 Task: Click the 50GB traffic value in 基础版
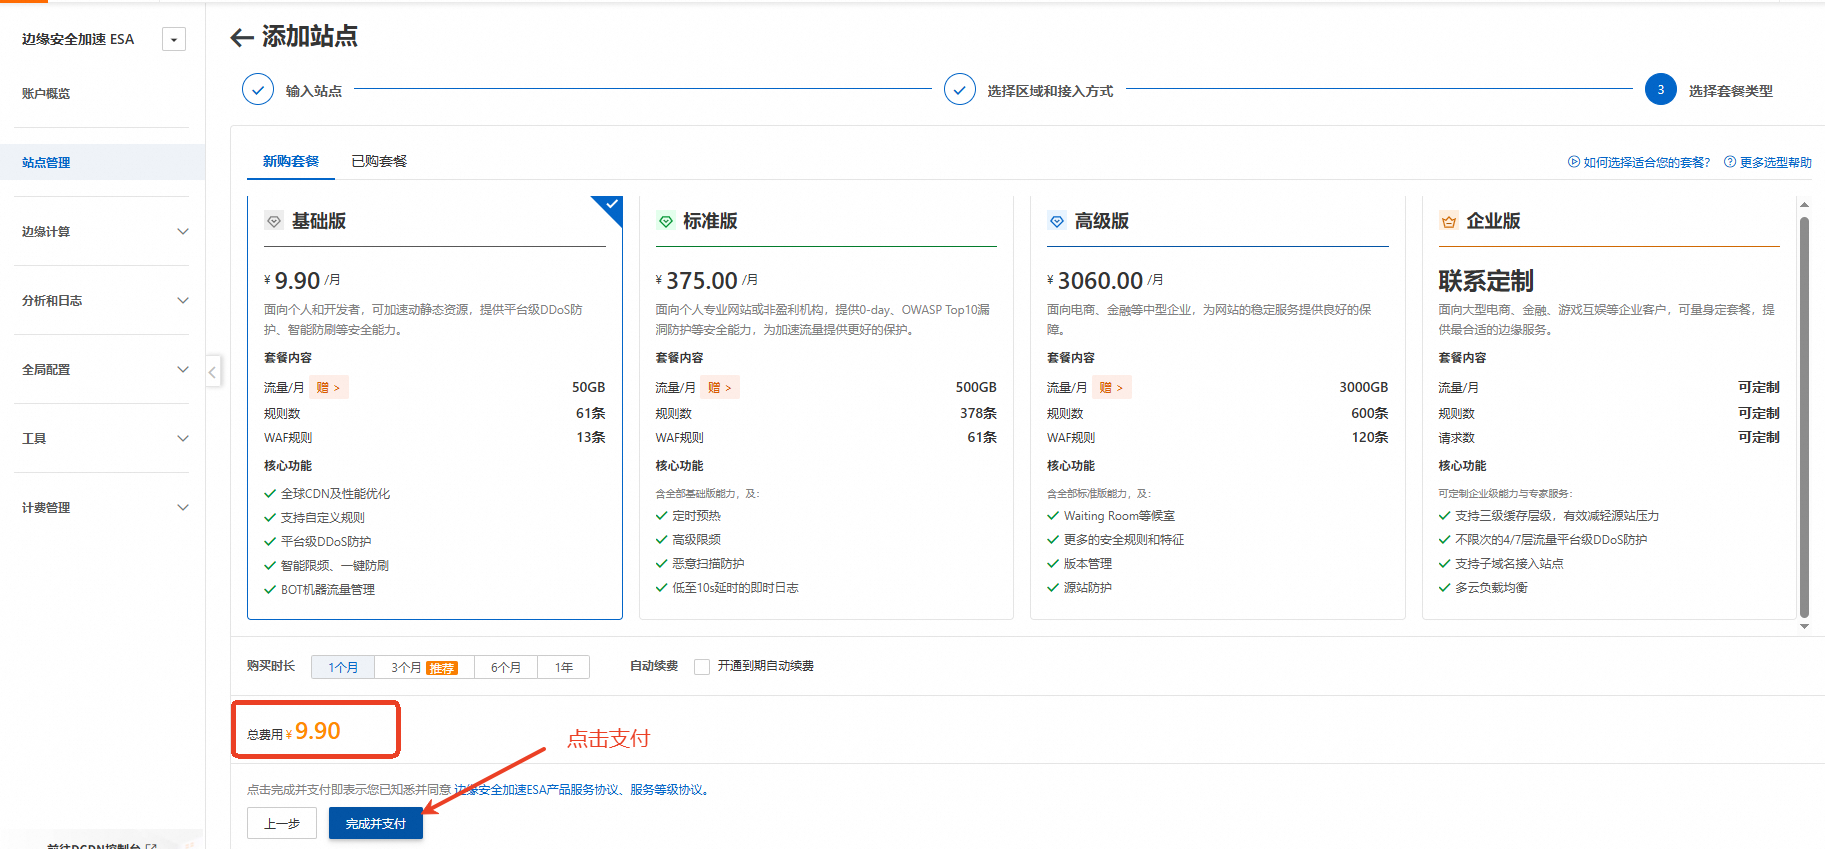588,387
